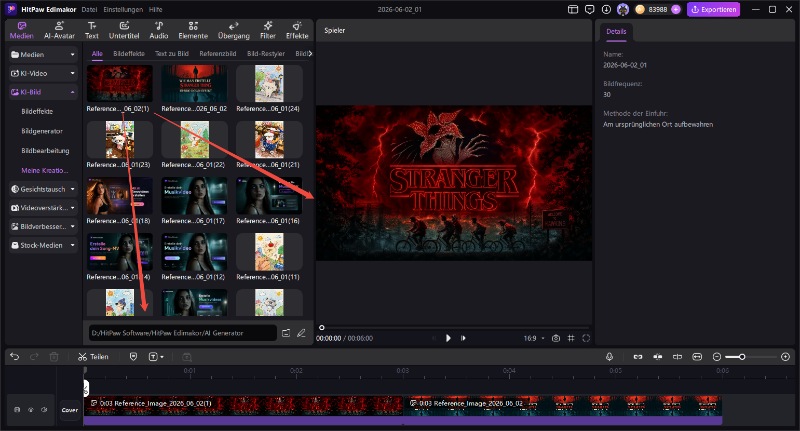Click the Exportieren button
Image resolution: width=800 pixels, height=431 pixels.
point(713,9)
